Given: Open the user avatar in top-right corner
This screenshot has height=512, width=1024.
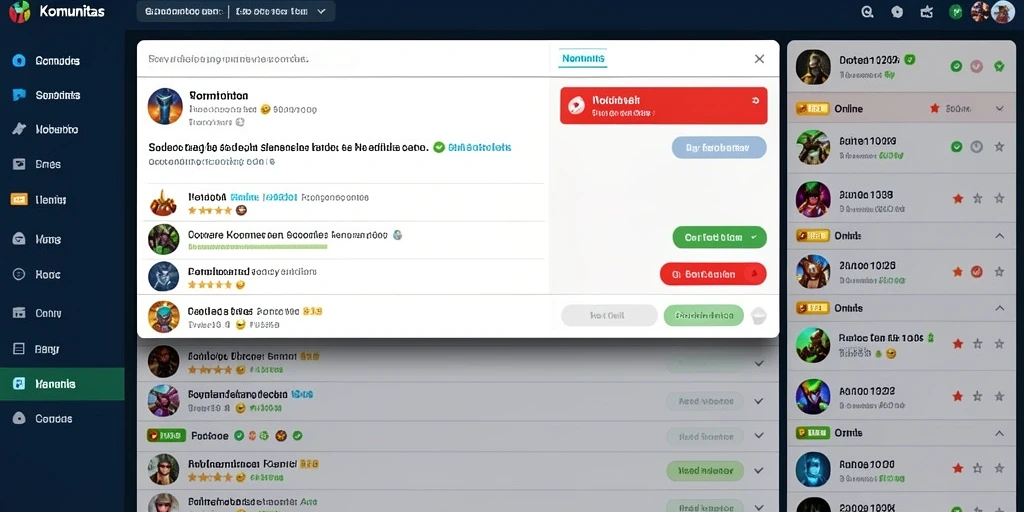Looking at the screenshot, I should pos(1002,12).
